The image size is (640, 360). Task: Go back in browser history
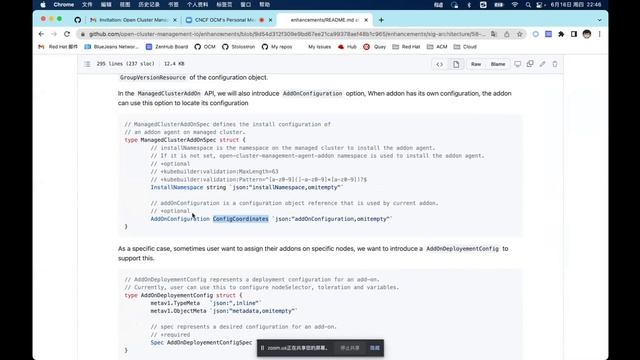(41, 34)
